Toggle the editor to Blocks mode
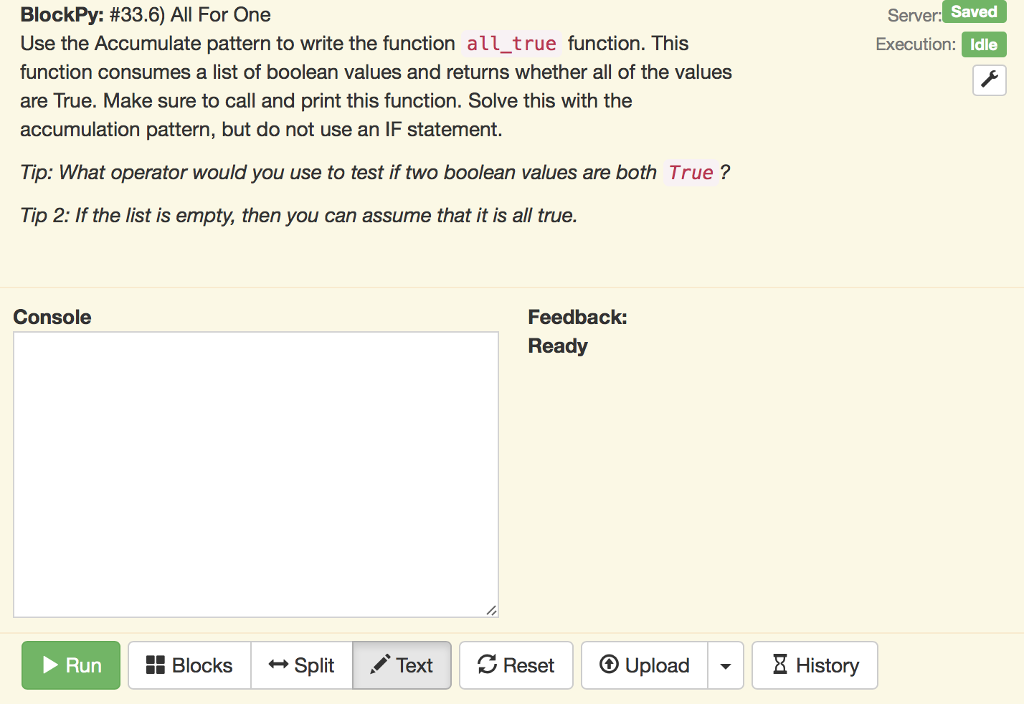1024x704 pixels. 189,665
